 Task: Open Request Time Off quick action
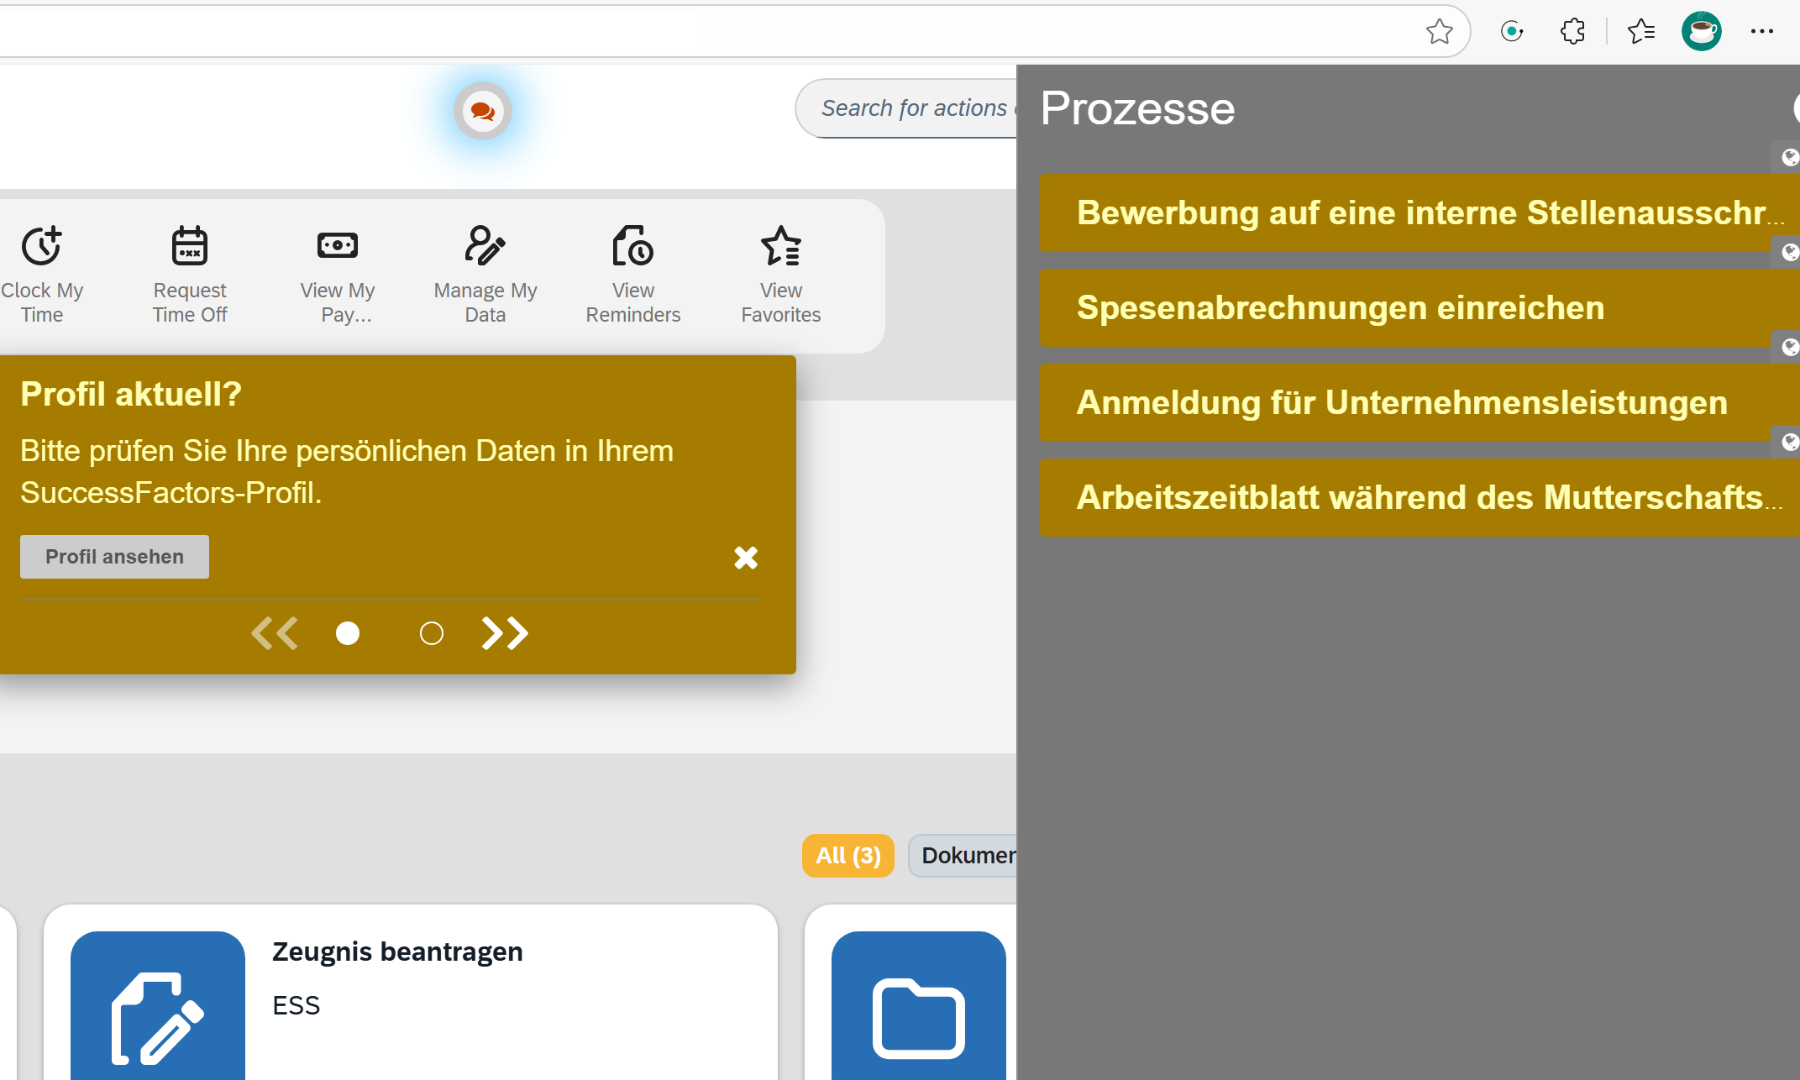(189, 246)
